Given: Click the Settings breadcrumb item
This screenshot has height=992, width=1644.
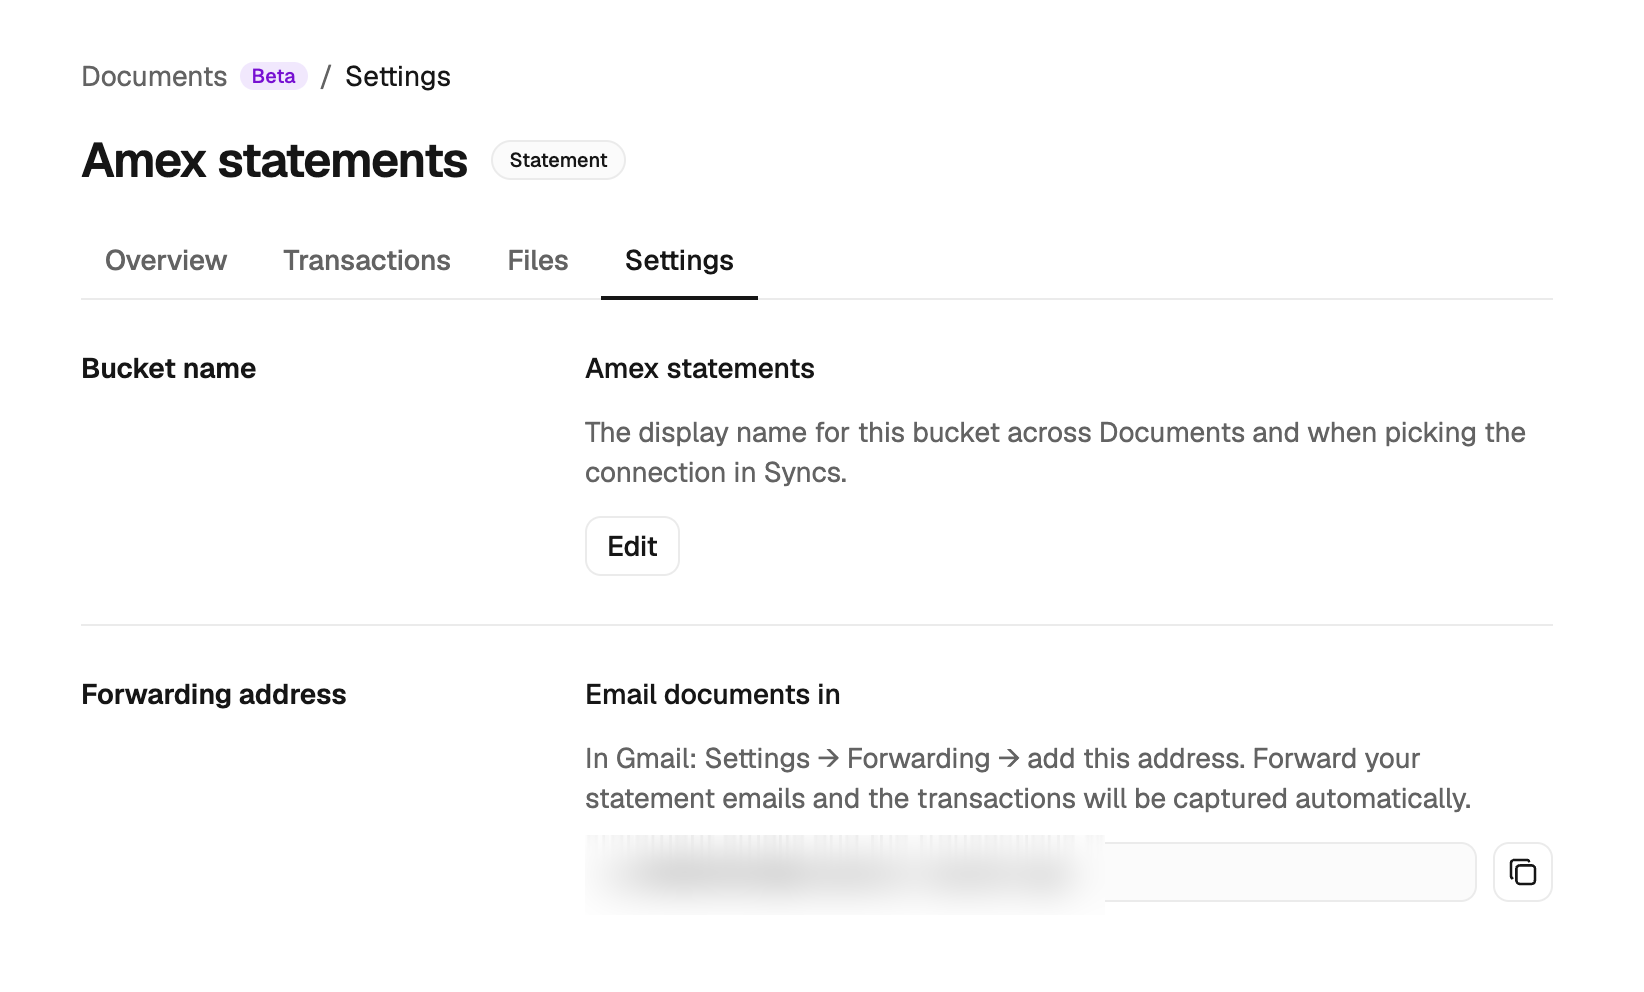Looking at the screenshot, I should tap(398, 77).
